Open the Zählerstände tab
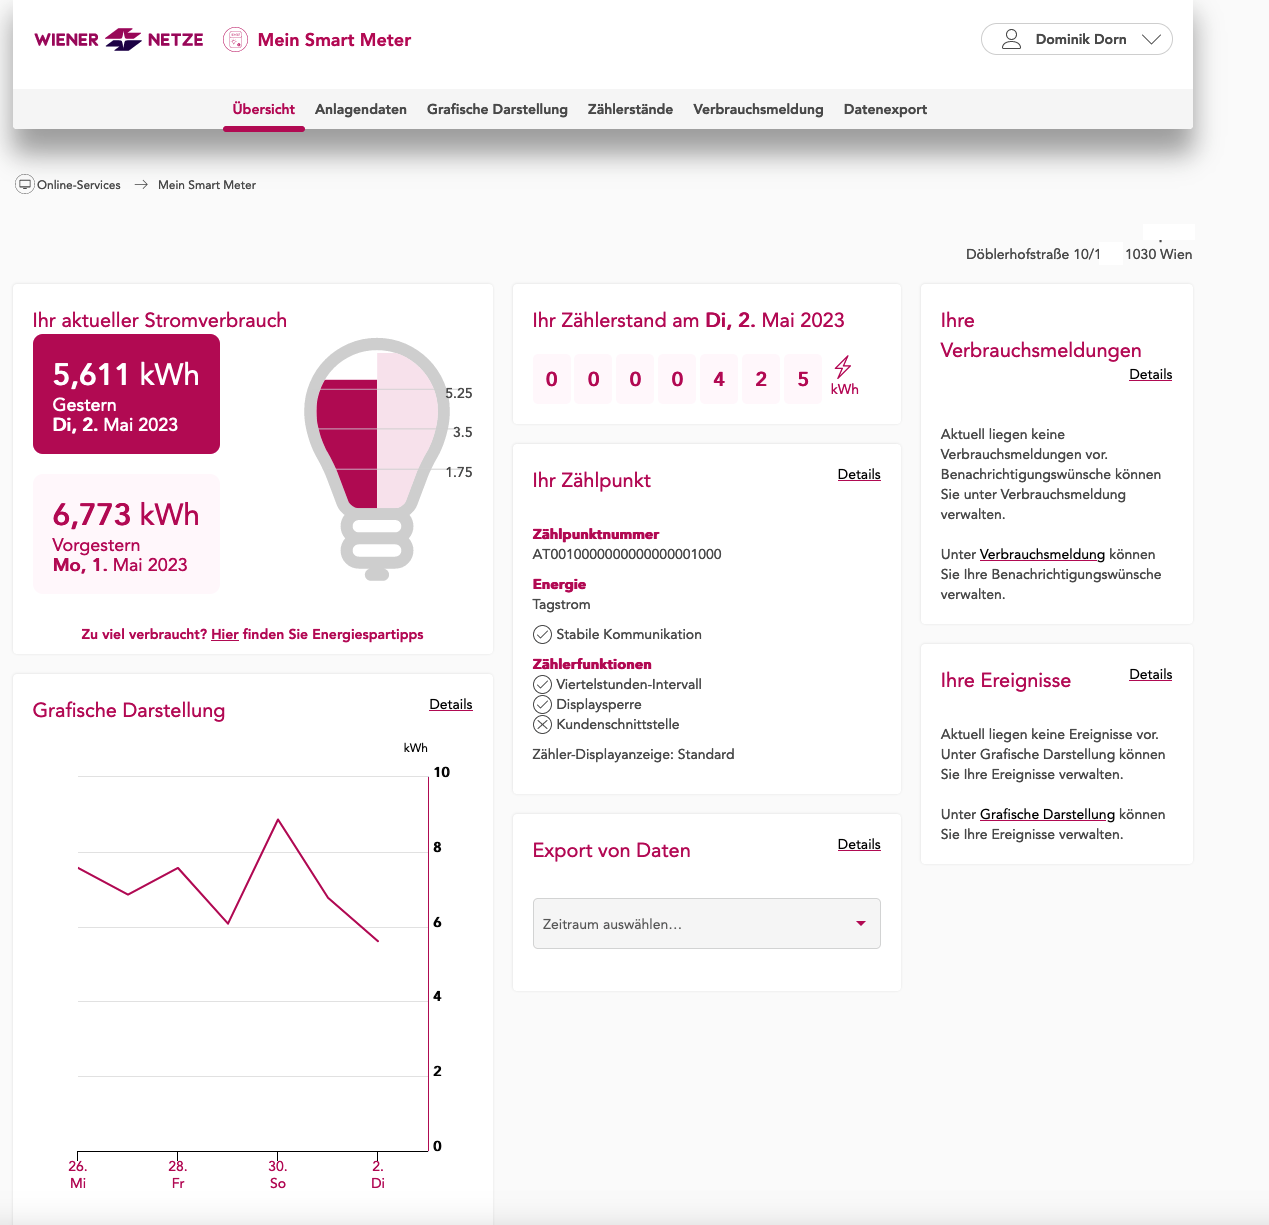Image resolution: width=1269 pixels, height=1225 pixels. pos(630,109)
